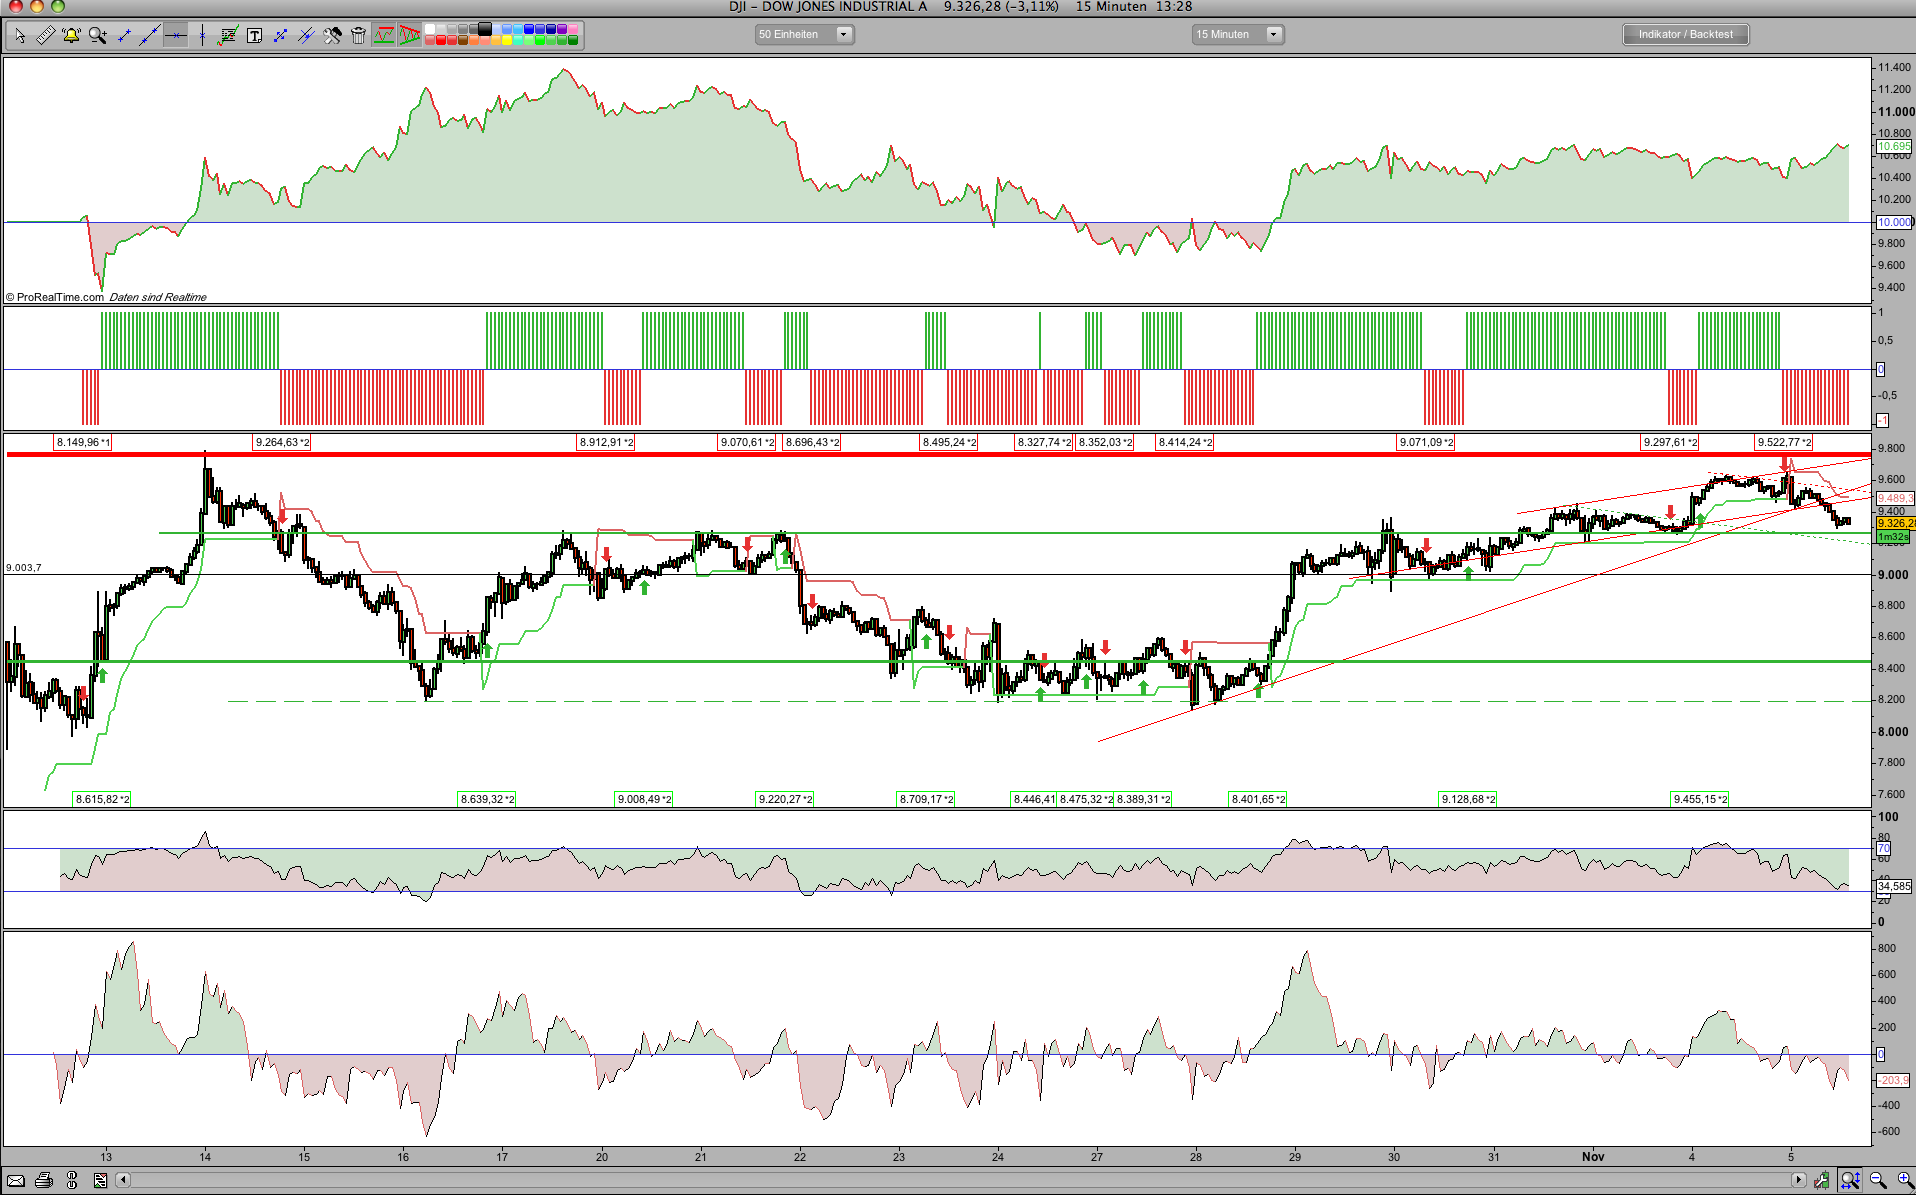Screen dimensions: 1916x1195
Task: Click the '9.455,15 *2' price label
Action: (1700, 799)
